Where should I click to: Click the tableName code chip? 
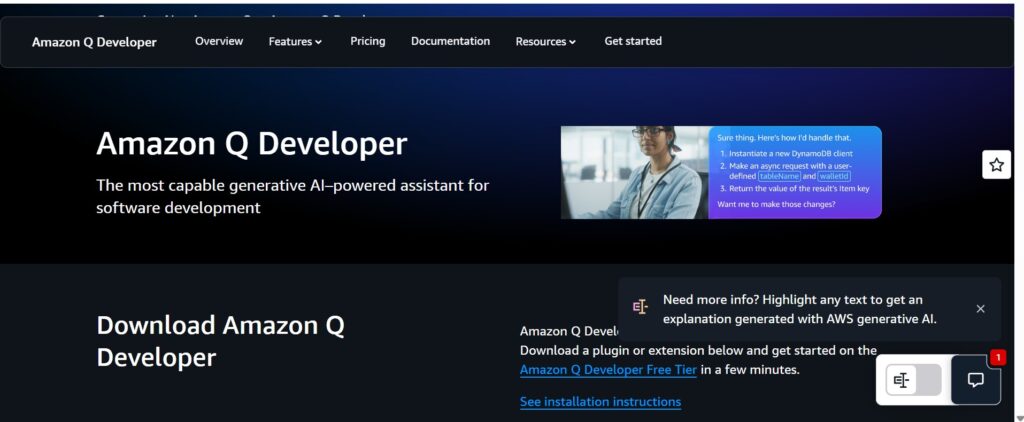tap(779, 176)
